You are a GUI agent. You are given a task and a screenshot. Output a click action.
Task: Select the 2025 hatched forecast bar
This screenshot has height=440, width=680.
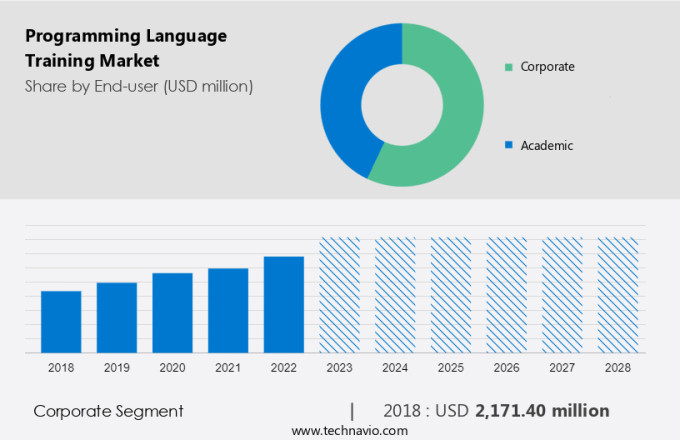click(x=450, y=295)
